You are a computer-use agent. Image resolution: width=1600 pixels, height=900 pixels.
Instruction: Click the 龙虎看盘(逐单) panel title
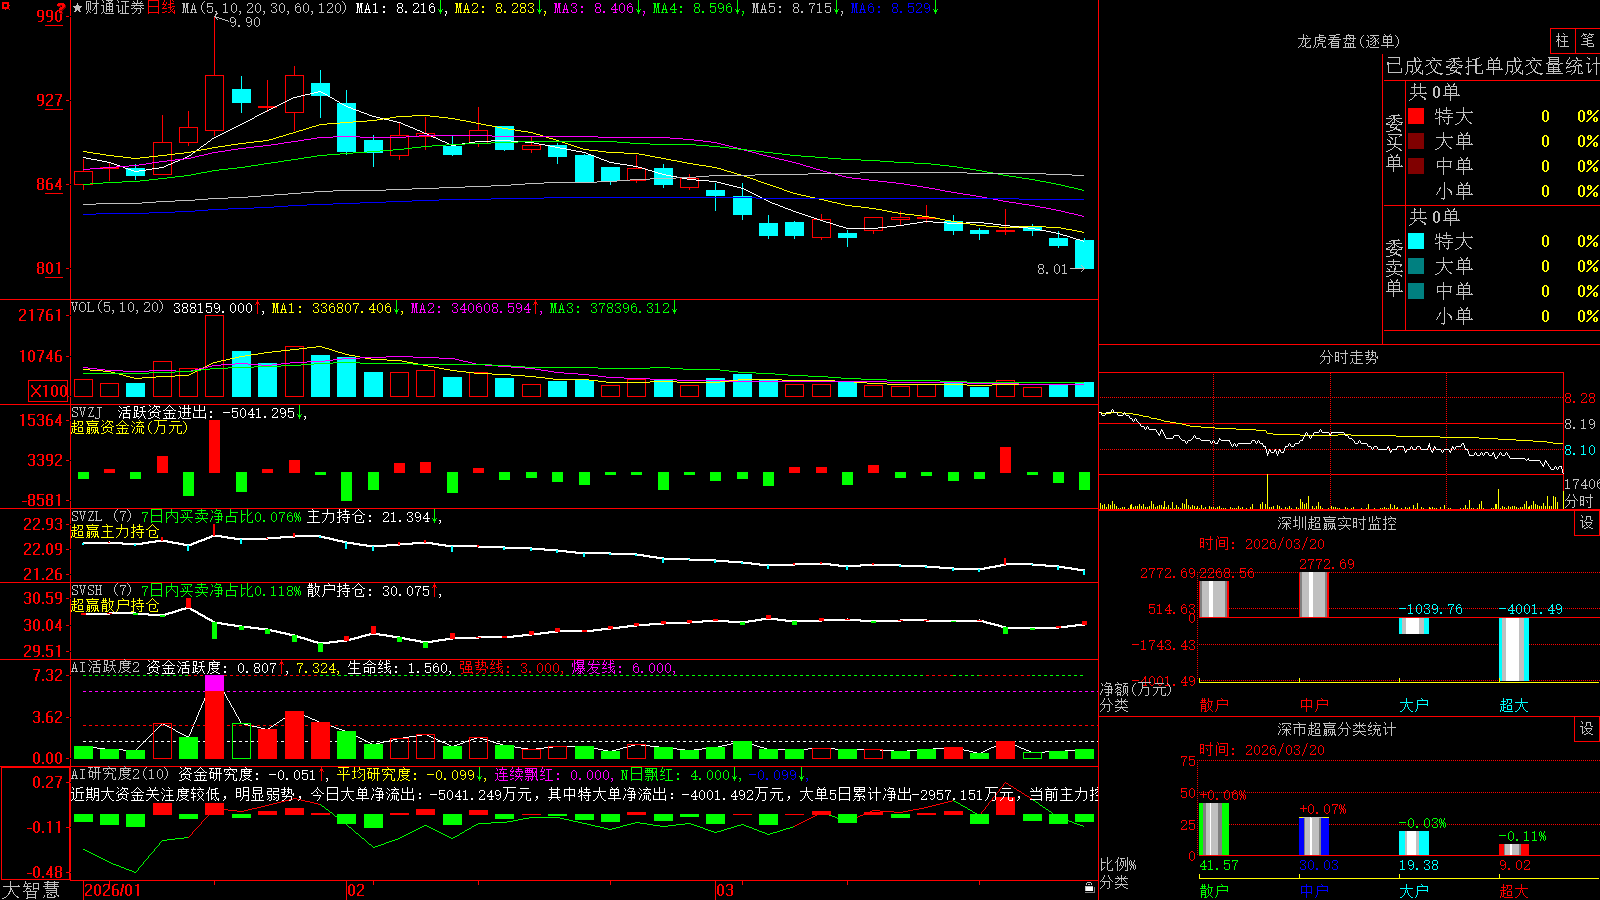point(1349,41)
